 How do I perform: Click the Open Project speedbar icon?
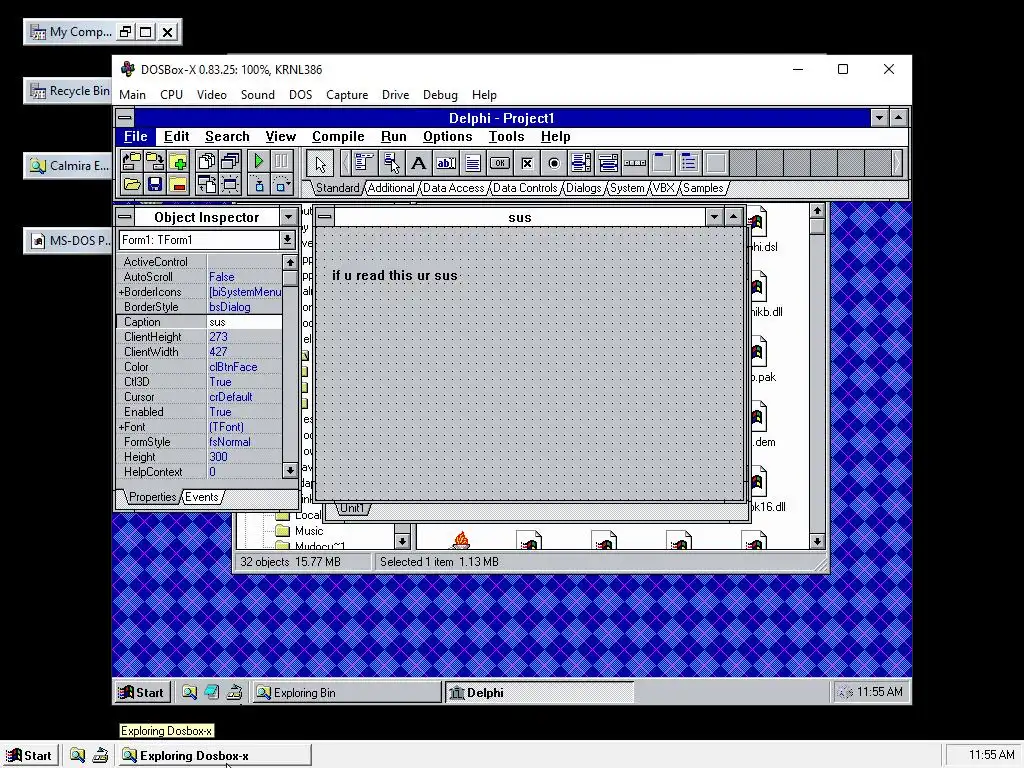click(x=131, y=161)
